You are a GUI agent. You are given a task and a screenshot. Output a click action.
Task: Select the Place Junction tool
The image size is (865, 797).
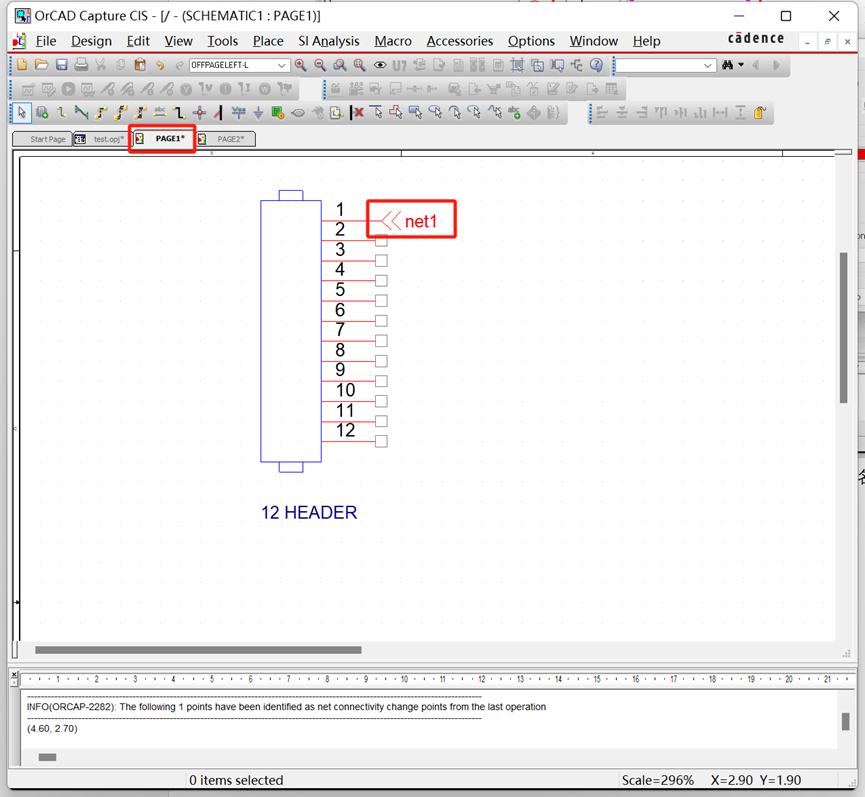(200, 112)
